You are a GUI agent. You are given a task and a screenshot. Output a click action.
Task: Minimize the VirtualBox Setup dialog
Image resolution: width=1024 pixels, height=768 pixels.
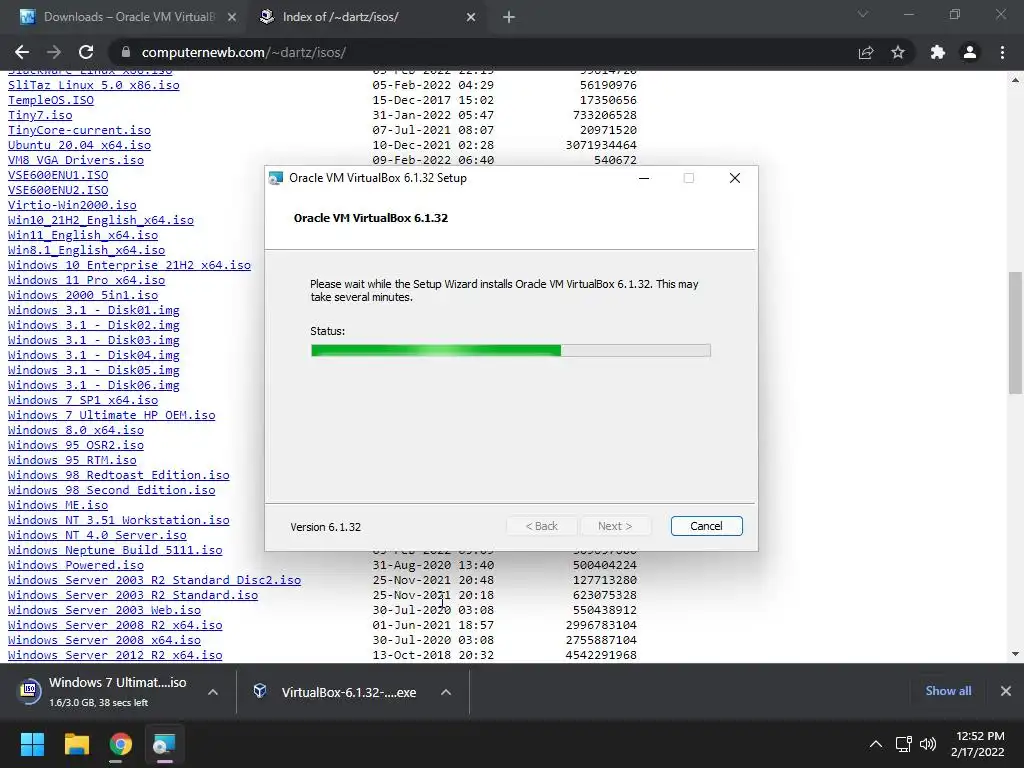point(644,178)
